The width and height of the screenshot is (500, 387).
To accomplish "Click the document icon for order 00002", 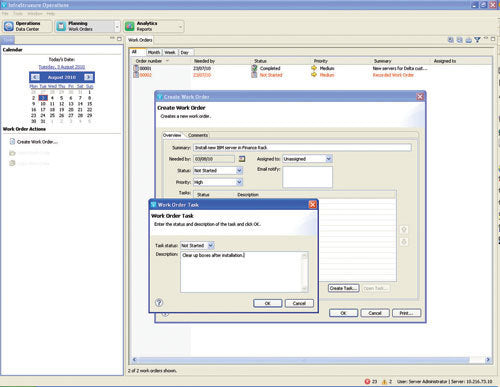I will [x=136, y=75].
